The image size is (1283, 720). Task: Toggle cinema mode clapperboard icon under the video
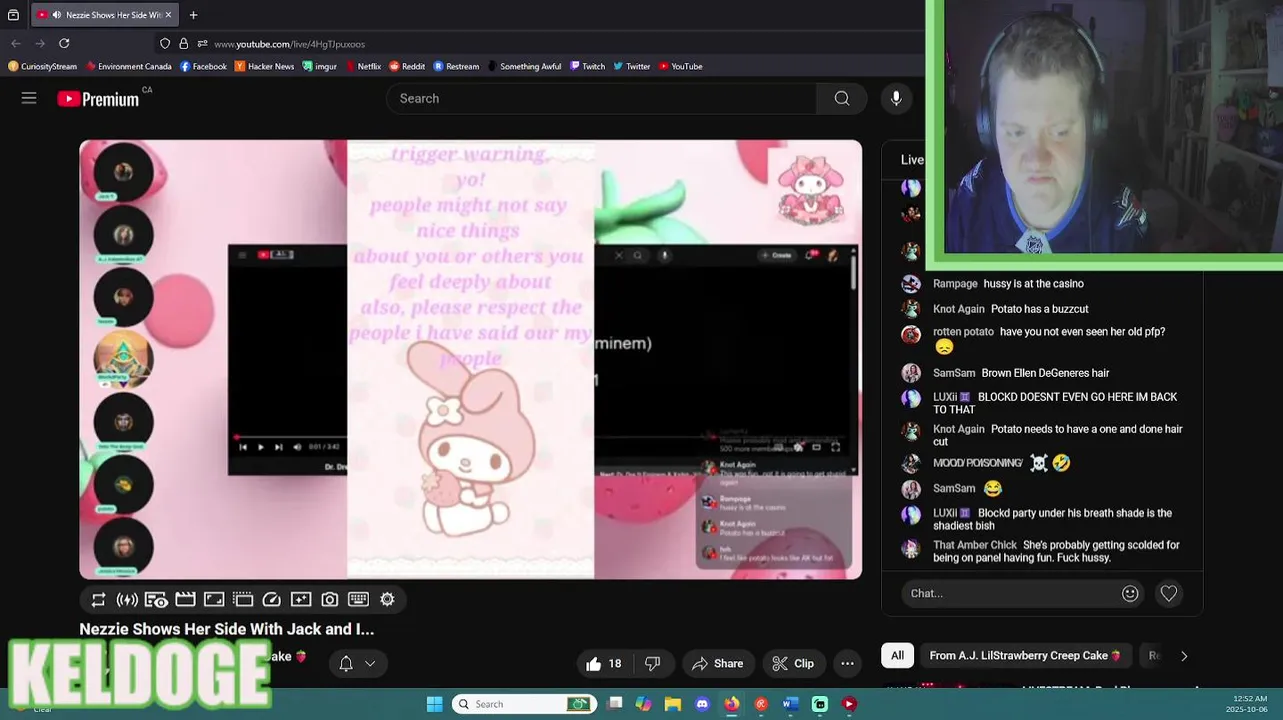185,599
